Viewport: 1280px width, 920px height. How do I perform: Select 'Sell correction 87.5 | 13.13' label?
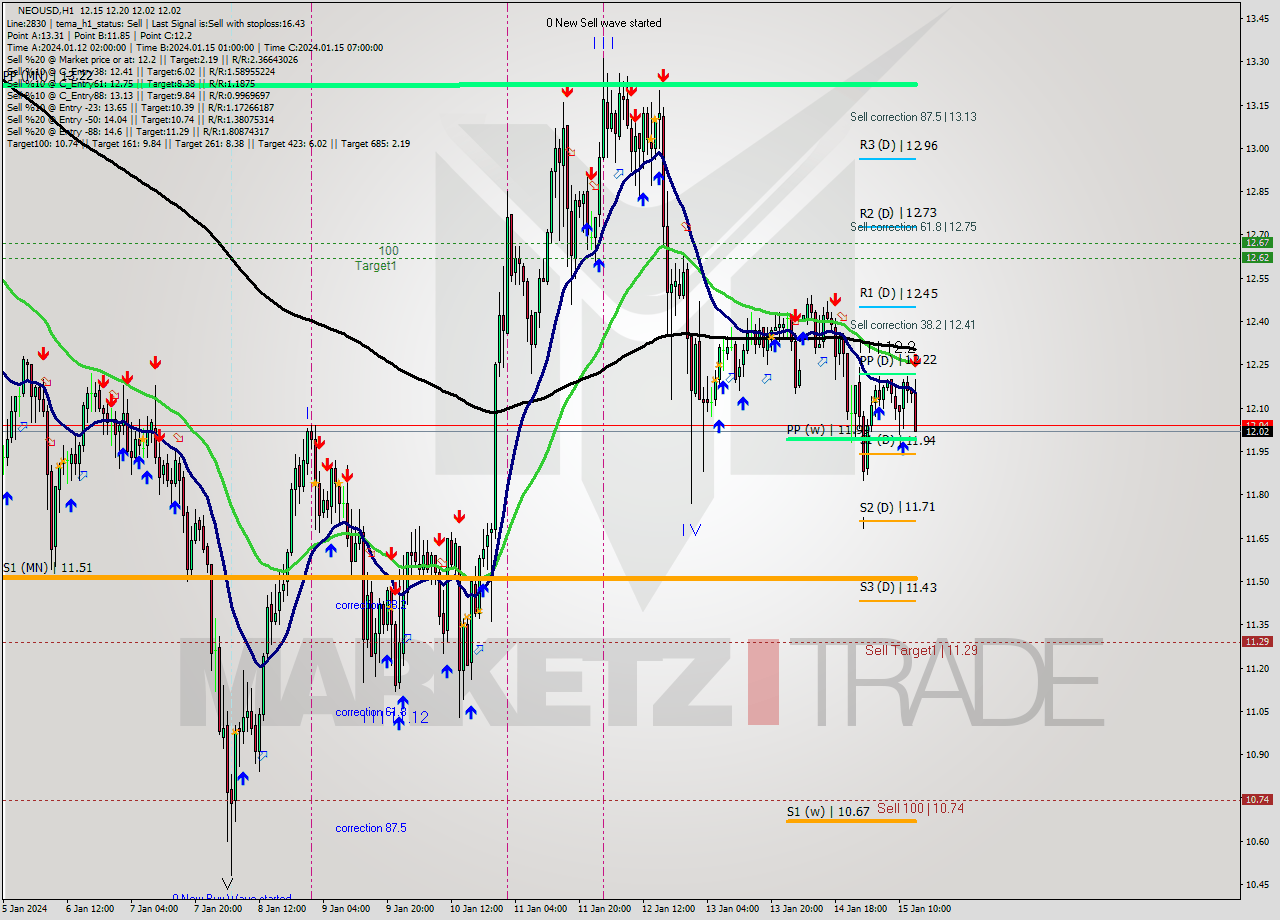click(913, 117)
